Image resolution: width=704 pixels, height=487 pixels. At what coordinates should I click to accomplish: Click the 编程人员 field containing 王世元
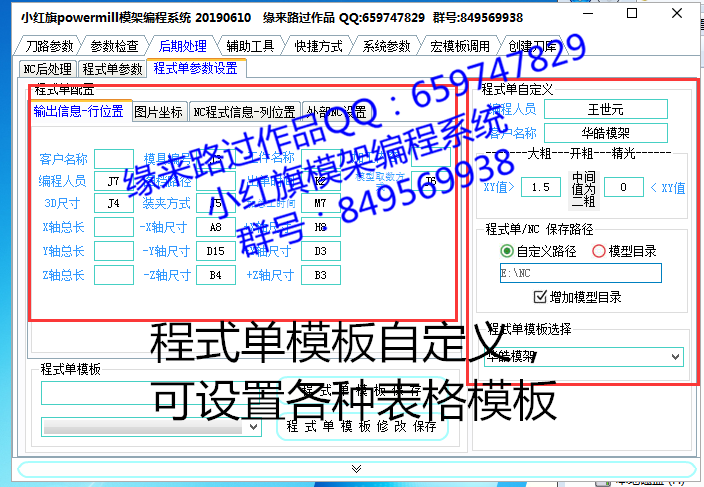click(x=606, y=109)
